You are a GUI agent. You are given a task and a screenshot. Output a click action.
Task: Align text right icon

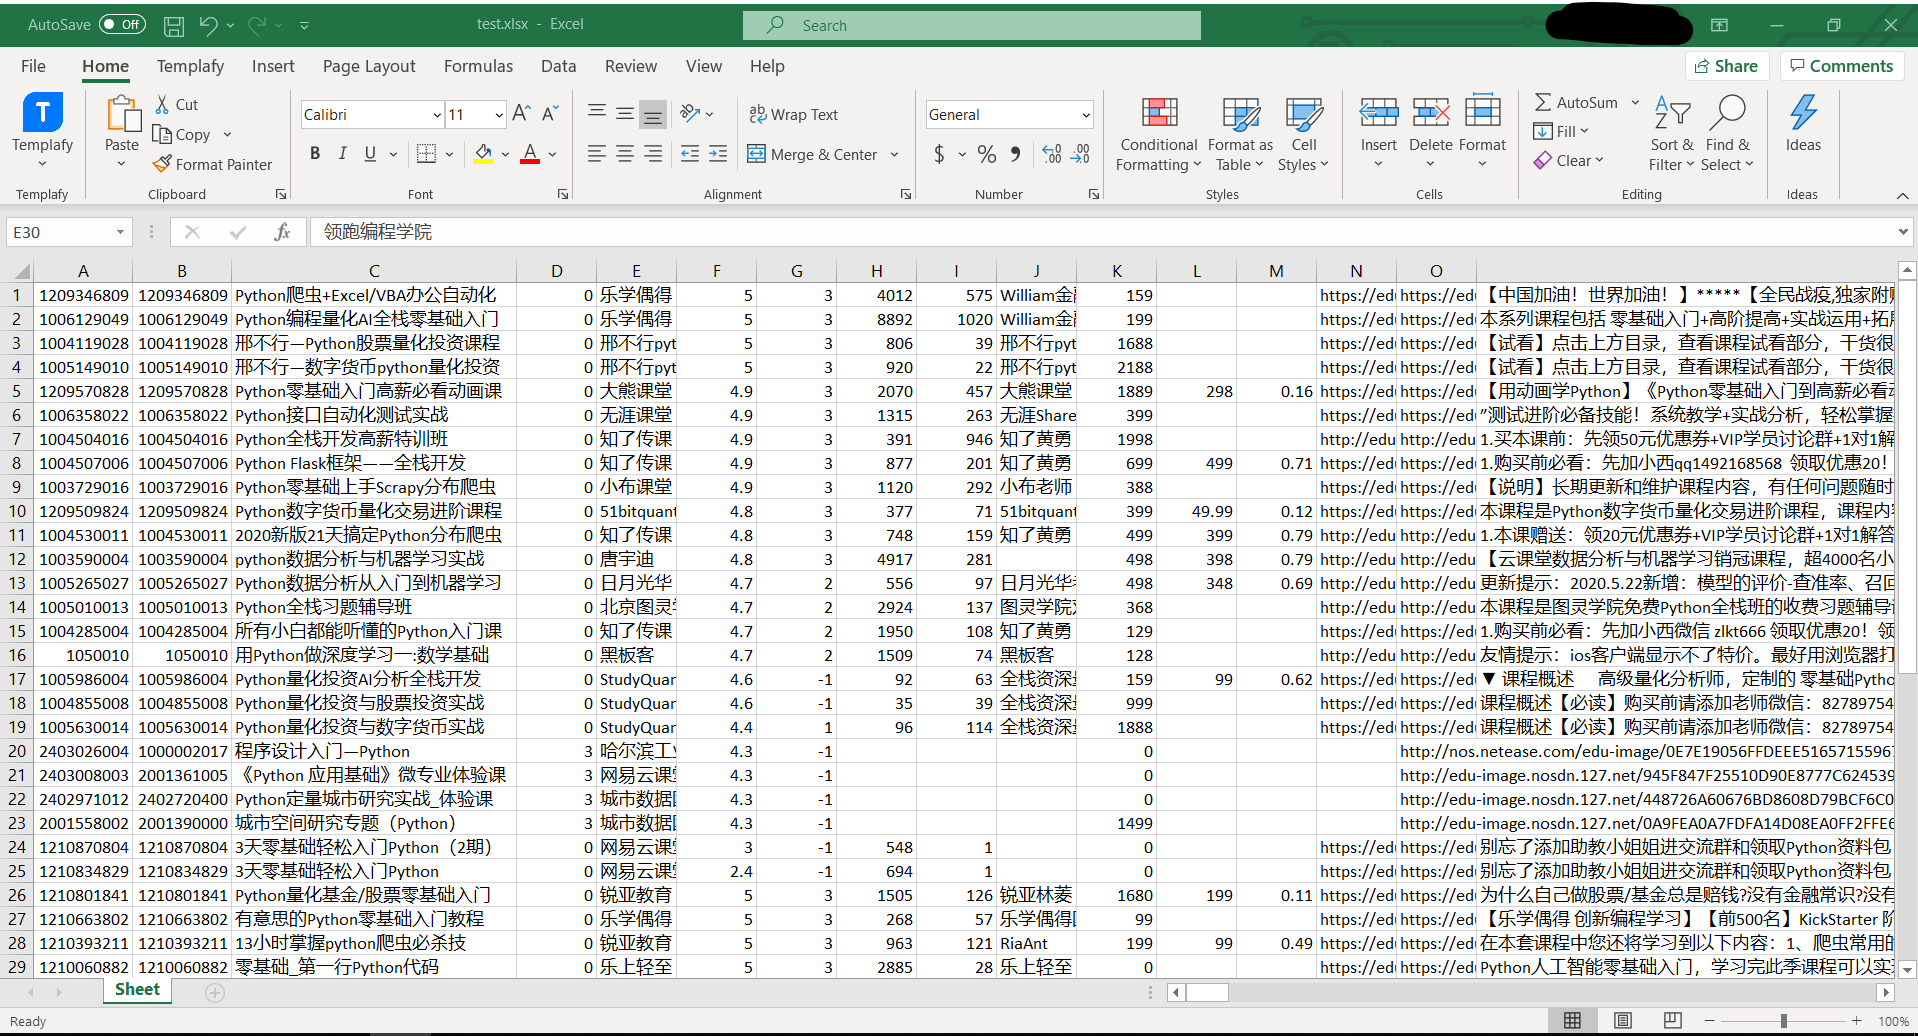pos(653,153)
